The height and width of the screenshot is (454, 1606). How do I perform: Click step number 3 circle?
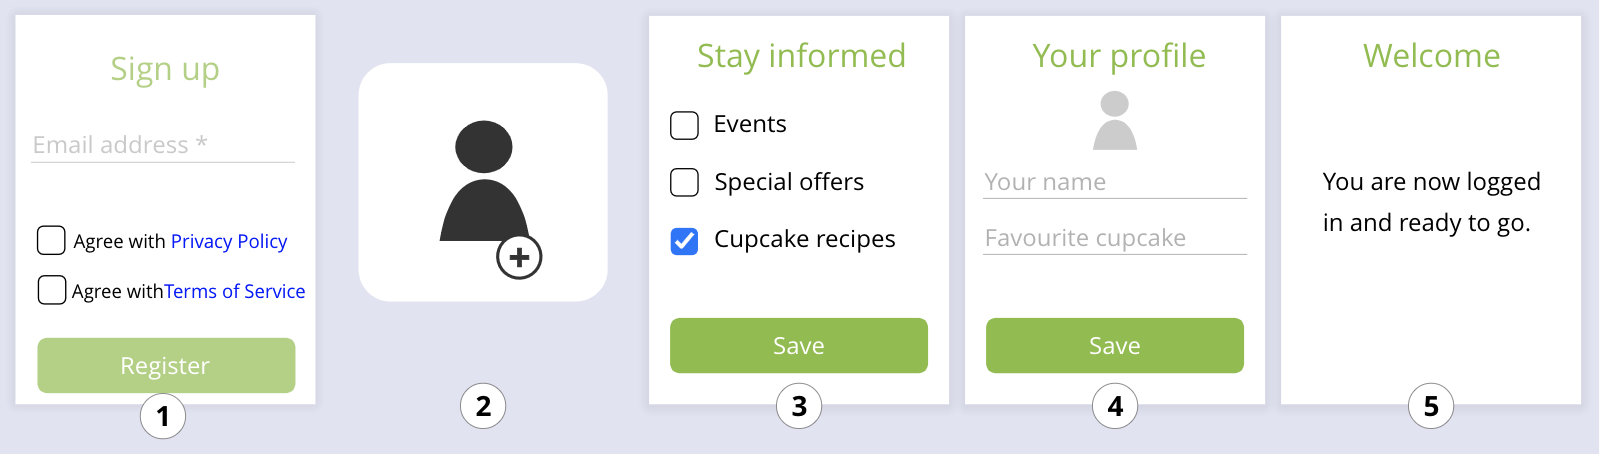click(799, 406)
